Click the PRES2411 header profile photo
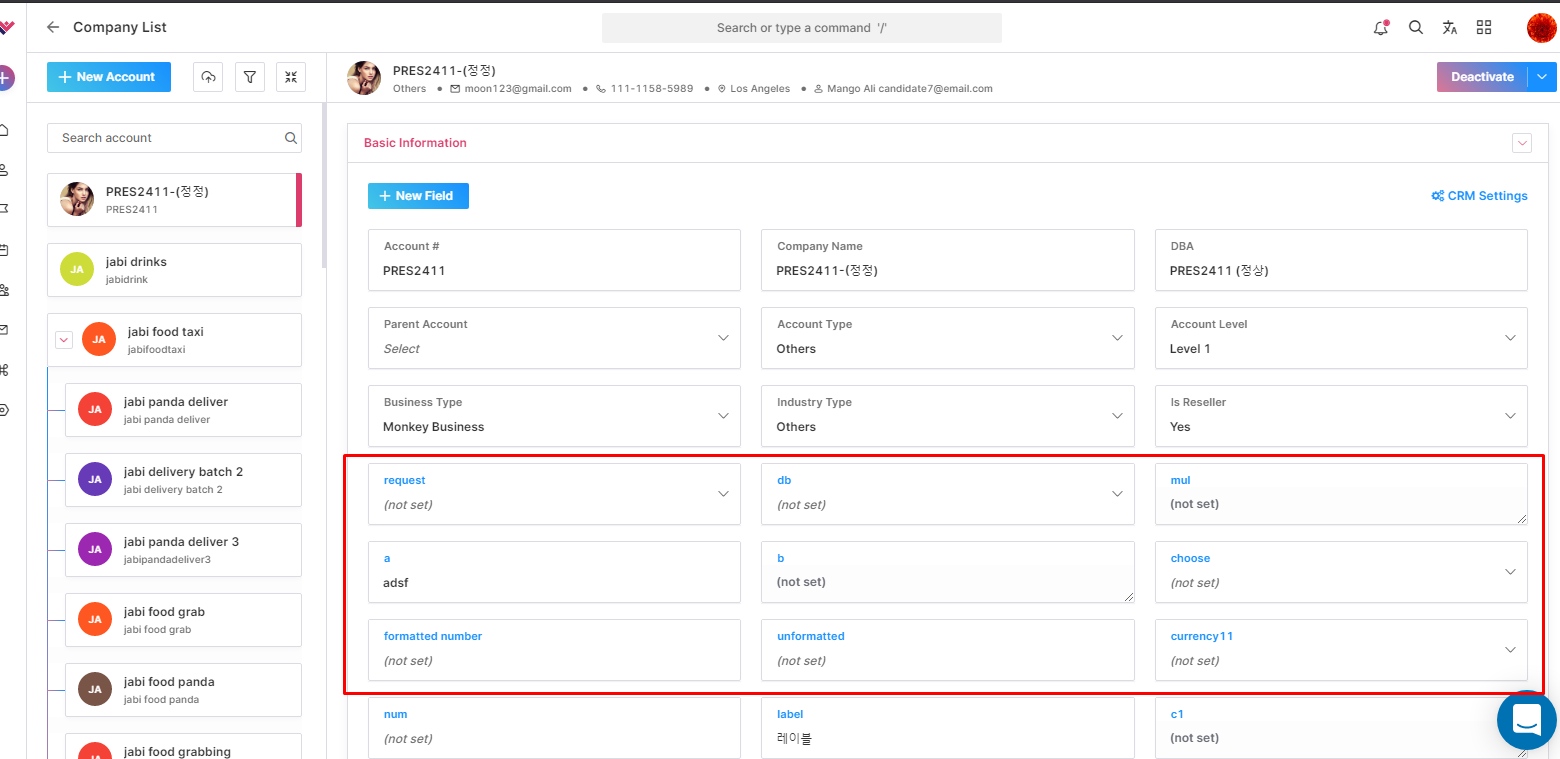Screen dimensions: 1560x759 pyautogui.click(x=364, y=78)
